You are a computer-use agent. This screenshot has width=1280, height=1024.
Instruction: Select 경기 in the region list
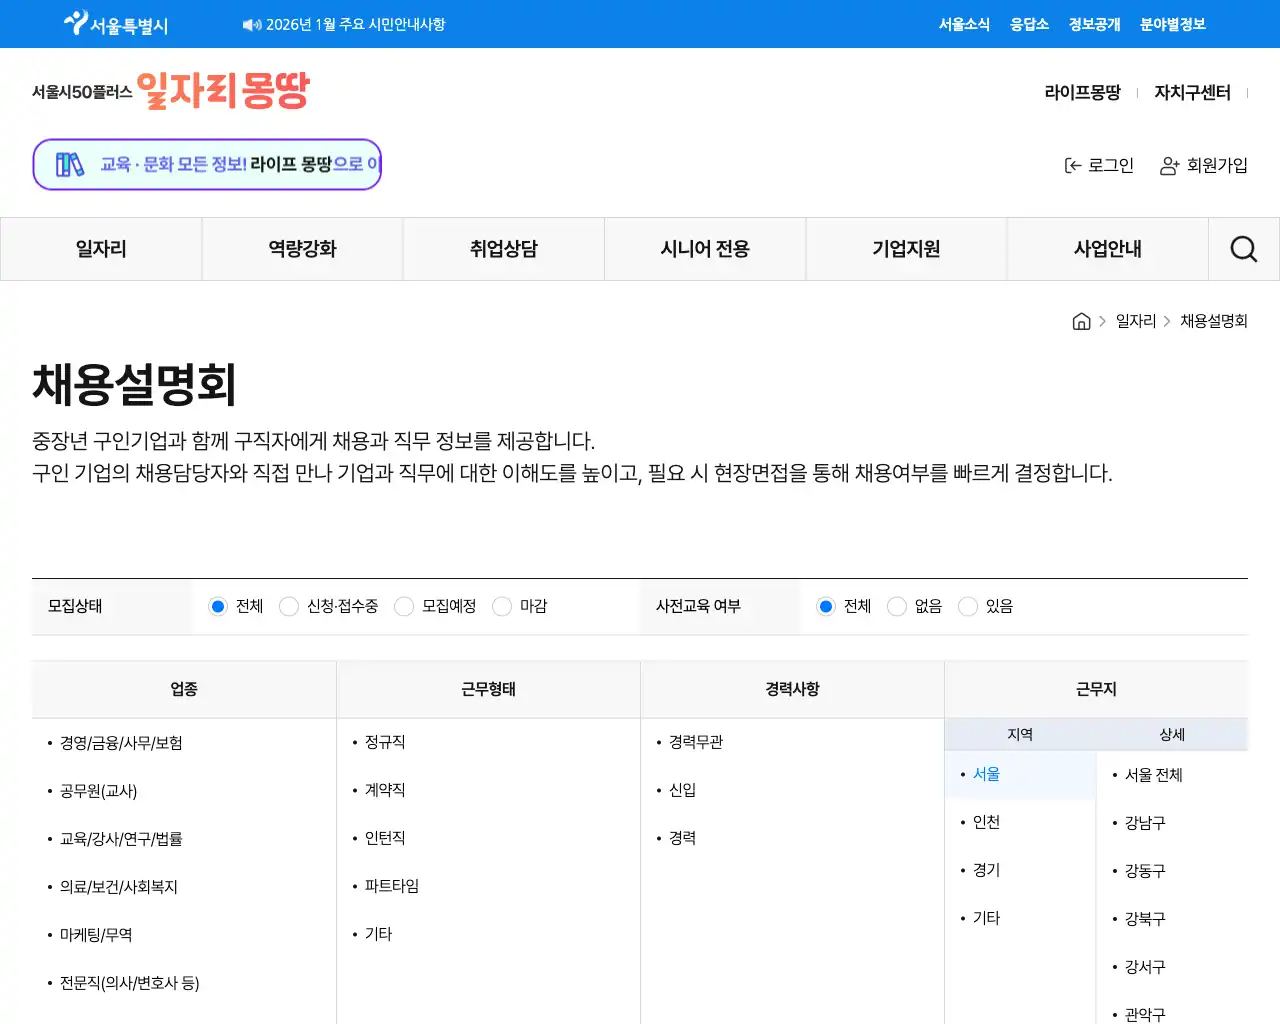[984, 869]
